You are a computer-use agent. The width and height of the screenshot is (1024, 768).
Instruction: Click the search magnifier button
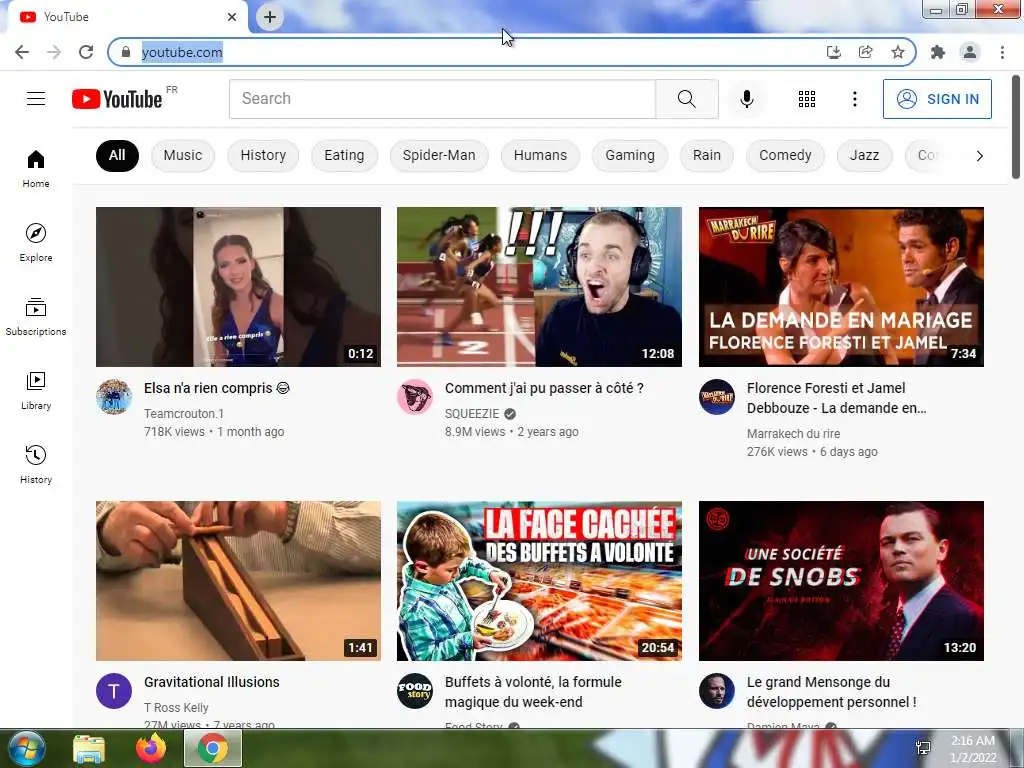(686, 99)
